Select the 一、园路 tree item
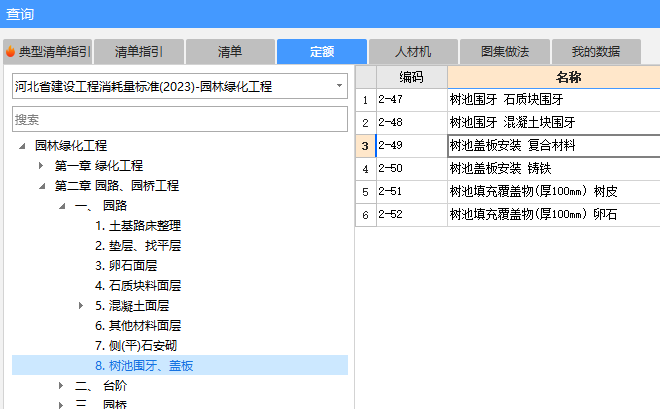 pos(101,205)
